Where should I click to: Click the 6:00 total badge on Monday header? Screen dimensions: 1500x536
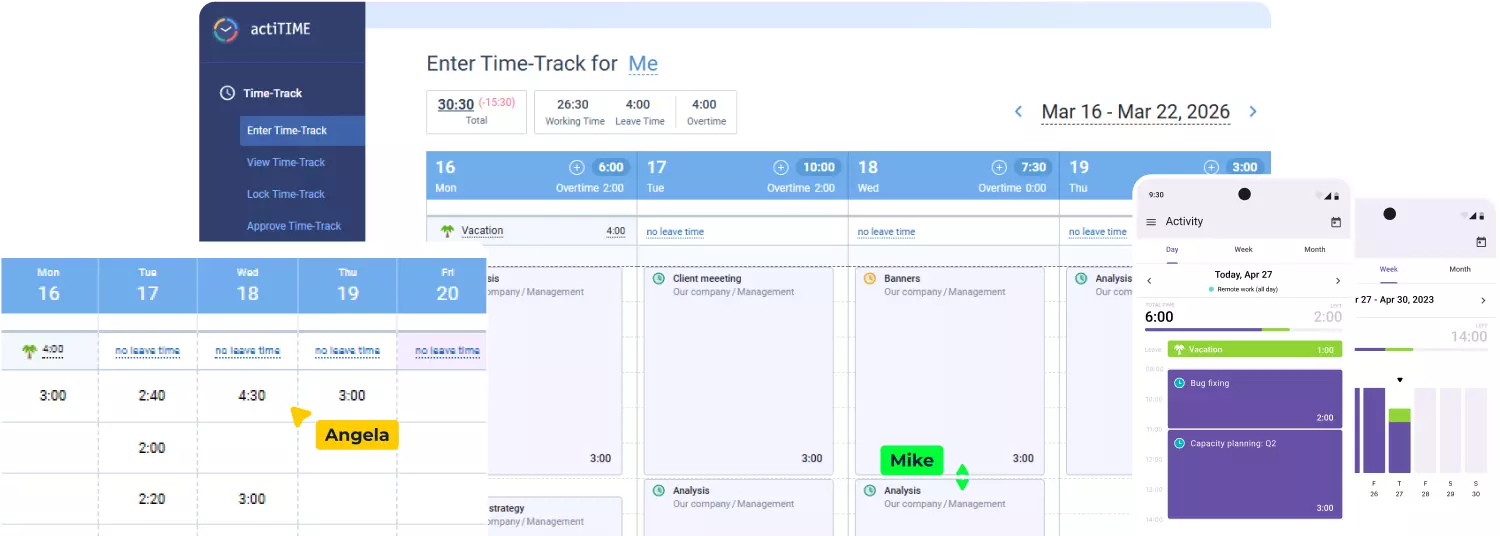(x=610, y=168)
